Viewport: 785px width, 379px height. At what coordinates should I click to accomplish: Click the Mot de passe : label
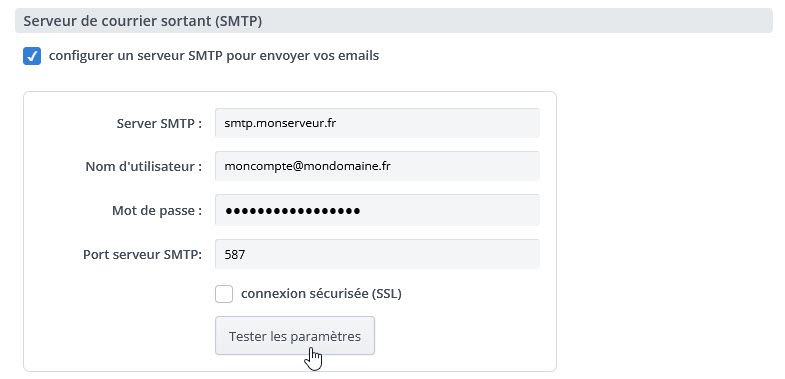point(157,211)
